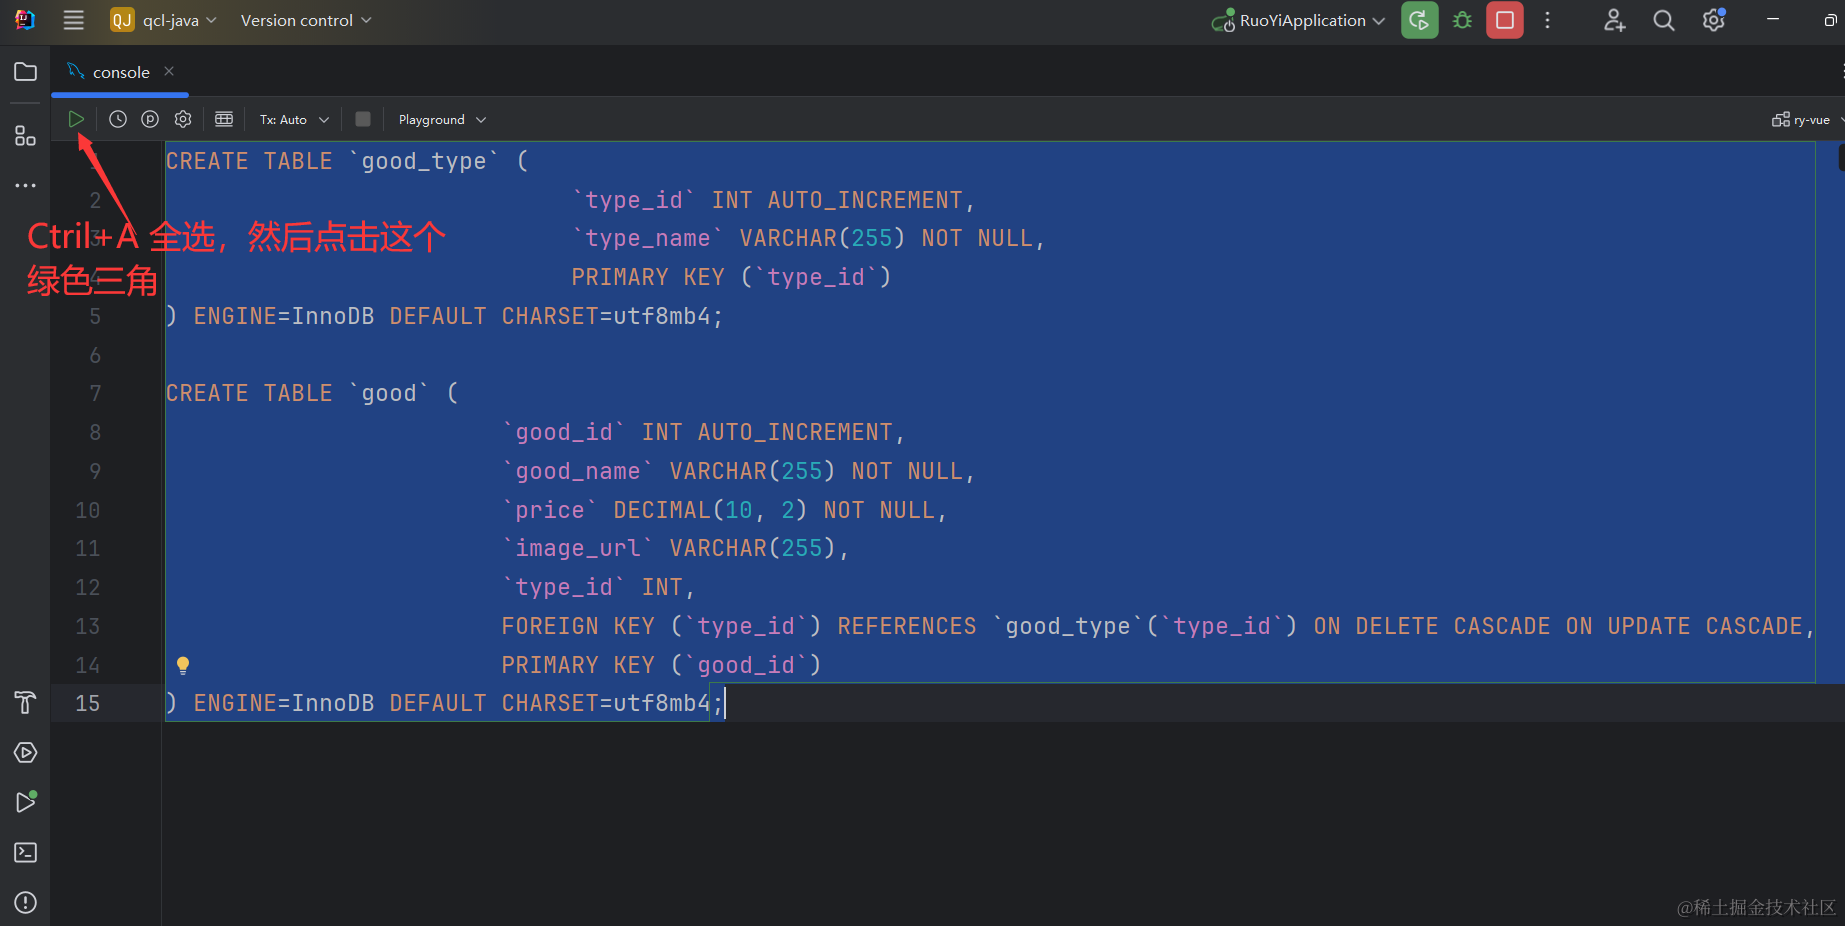
Task: Expand the Playground resolve mode dropdown
Action: 442,119
